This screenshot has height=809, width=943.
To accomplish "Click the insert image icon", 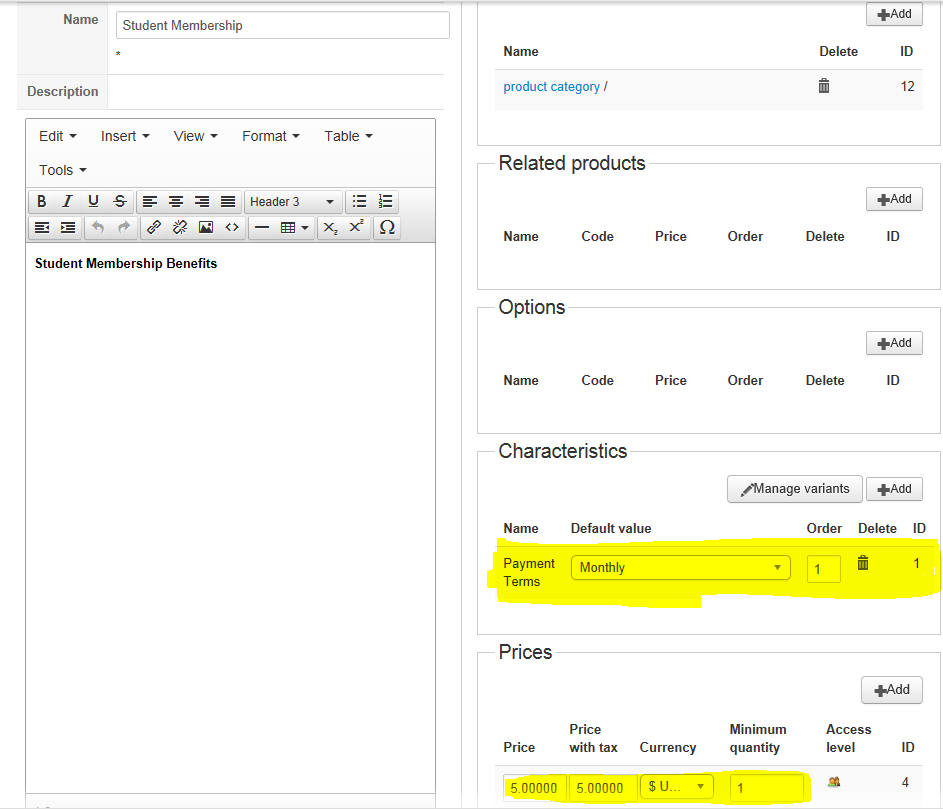I will pyautogui.click(x=206, y=228).
